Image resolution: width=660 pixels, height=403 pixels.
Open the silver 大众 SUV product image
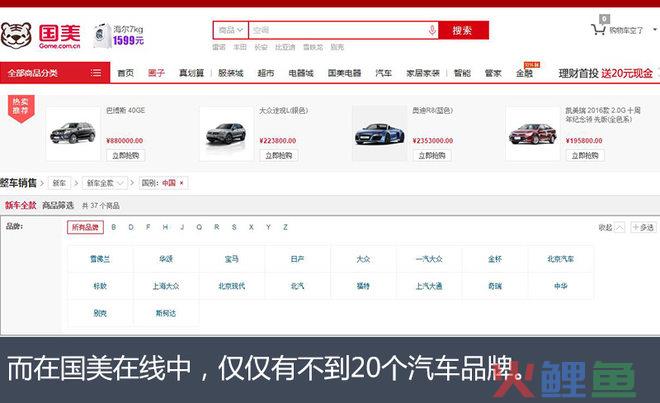pos(226,133)
